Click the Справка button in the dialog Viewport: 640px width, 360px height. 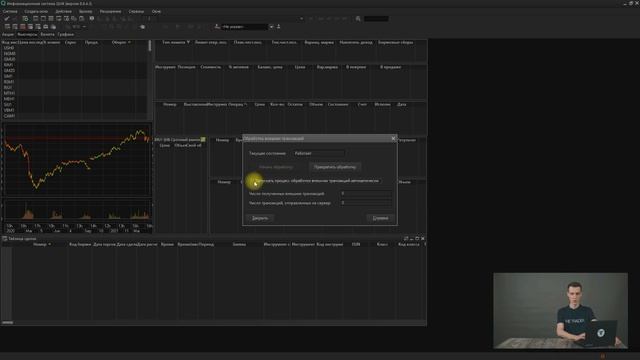tap(380, 218)
